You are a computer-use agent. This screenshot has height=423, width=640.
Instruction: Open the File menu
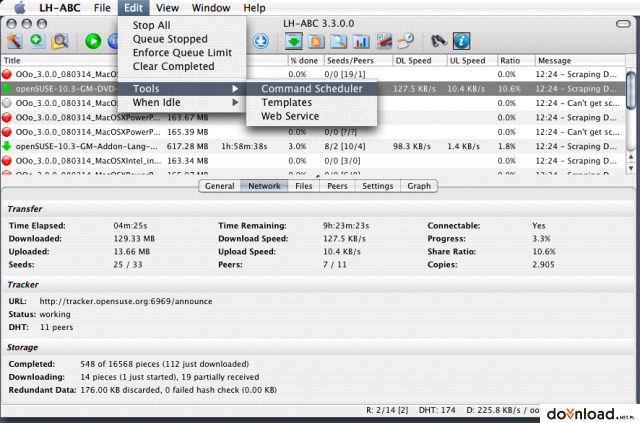click(x=102, y=8)
